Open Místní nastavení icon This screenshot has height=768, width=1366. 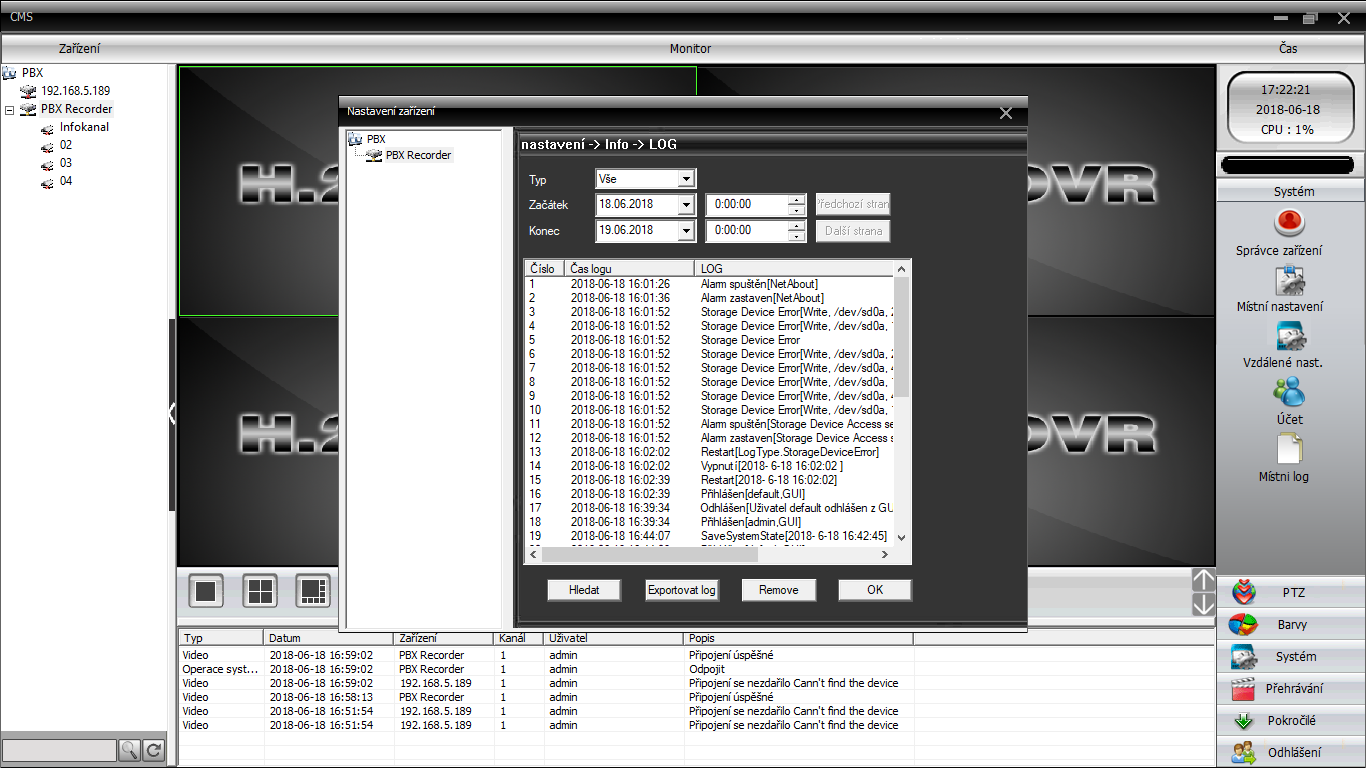click(x=1290, y=280)
